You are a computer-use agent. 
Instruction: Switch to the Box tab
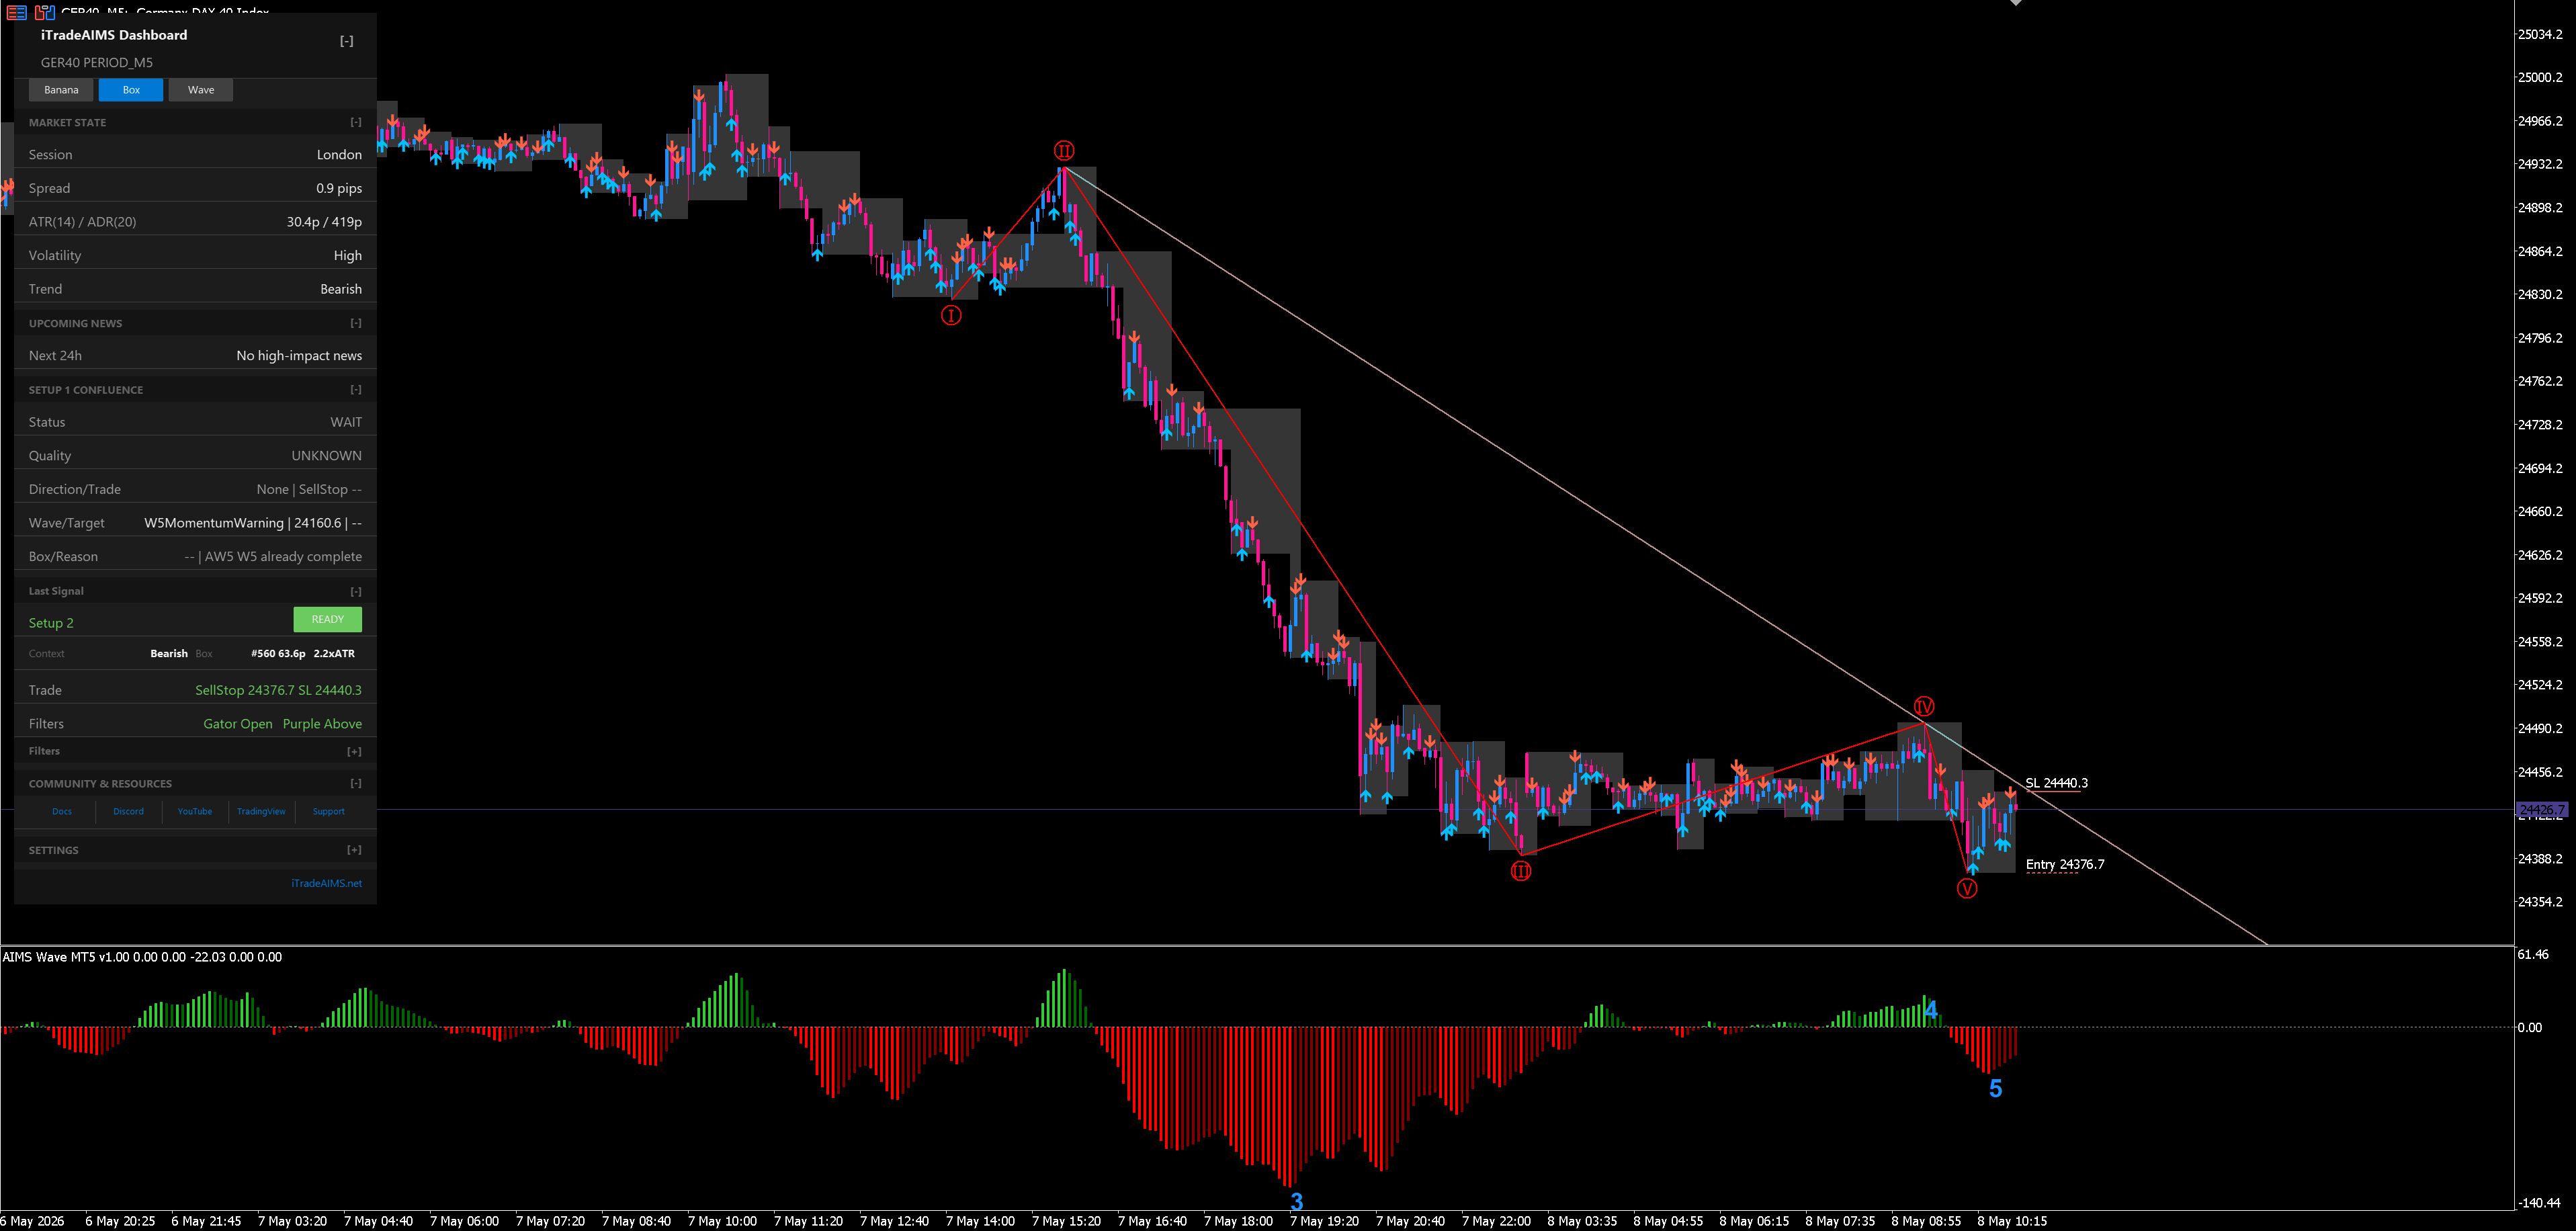[131, 90]
